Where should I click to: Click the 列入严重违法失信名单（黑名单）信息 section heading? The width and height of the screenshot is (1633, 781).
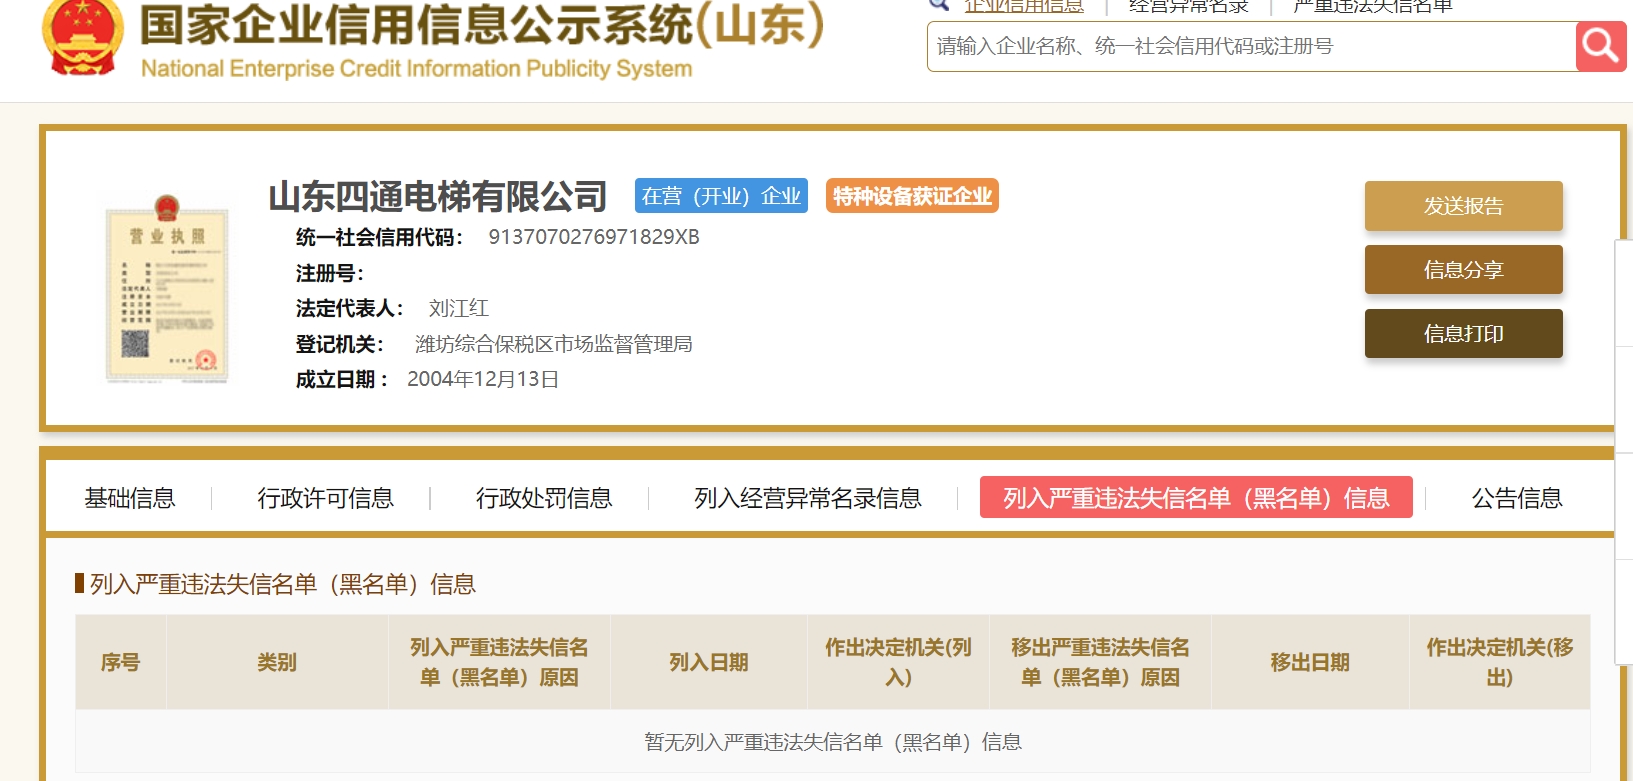pyautogui.click(x=283, y=584)
